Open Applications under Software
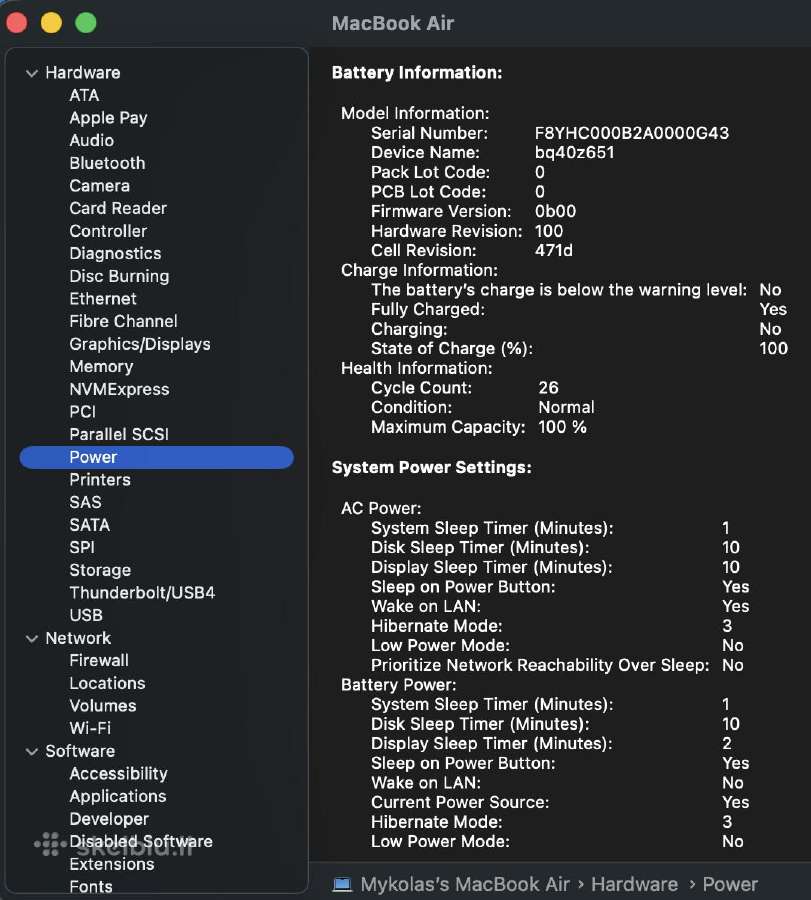This screenshot has width=811, height=900. (x=118, y=796)
